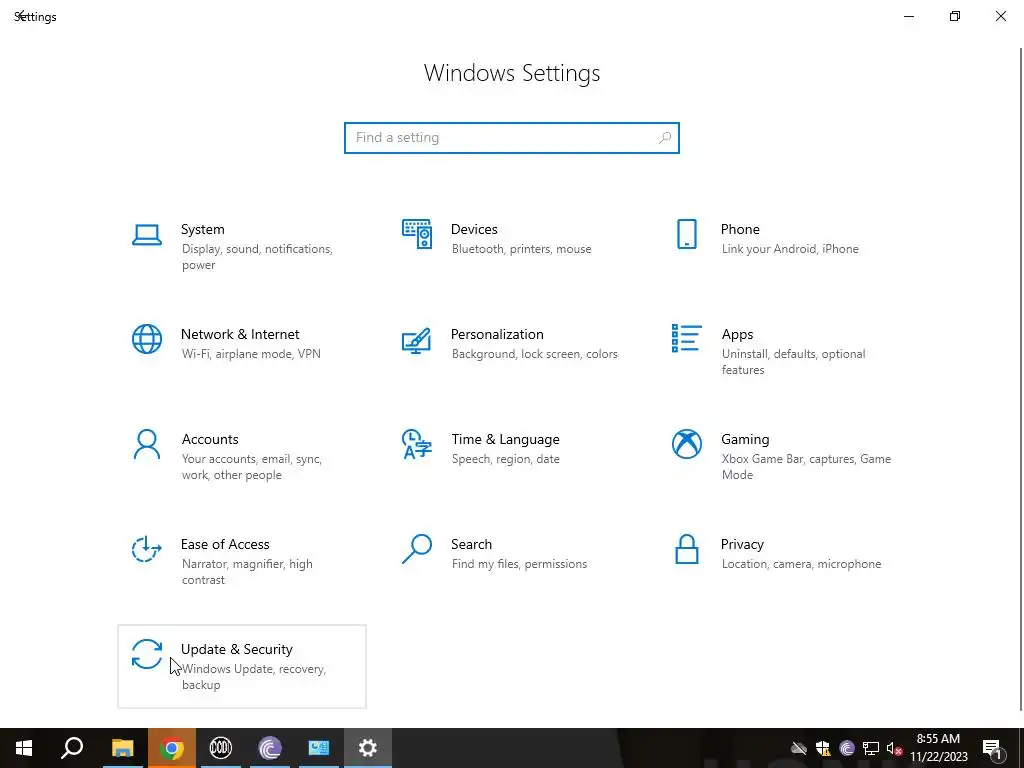
Task: Open Devices via its keyboard-speaker icon
Action: (417, 234)
